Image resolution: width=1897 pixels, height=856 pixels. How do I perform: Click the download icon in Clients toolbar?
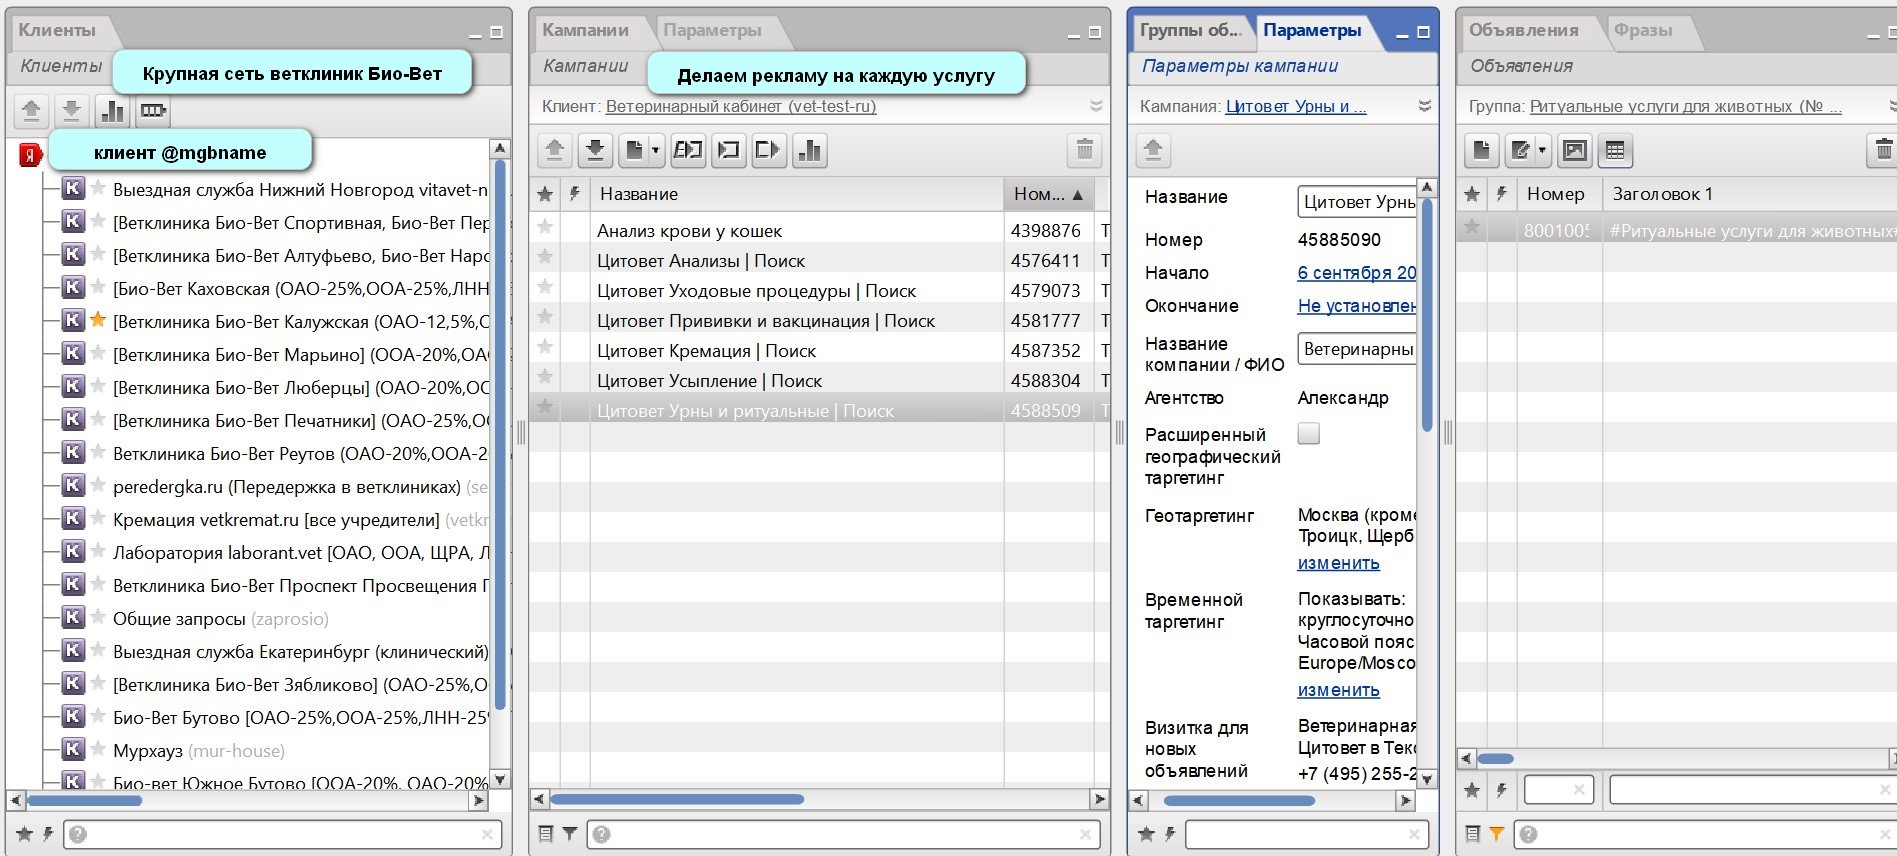pyautogui.click(x=71, y=111)
